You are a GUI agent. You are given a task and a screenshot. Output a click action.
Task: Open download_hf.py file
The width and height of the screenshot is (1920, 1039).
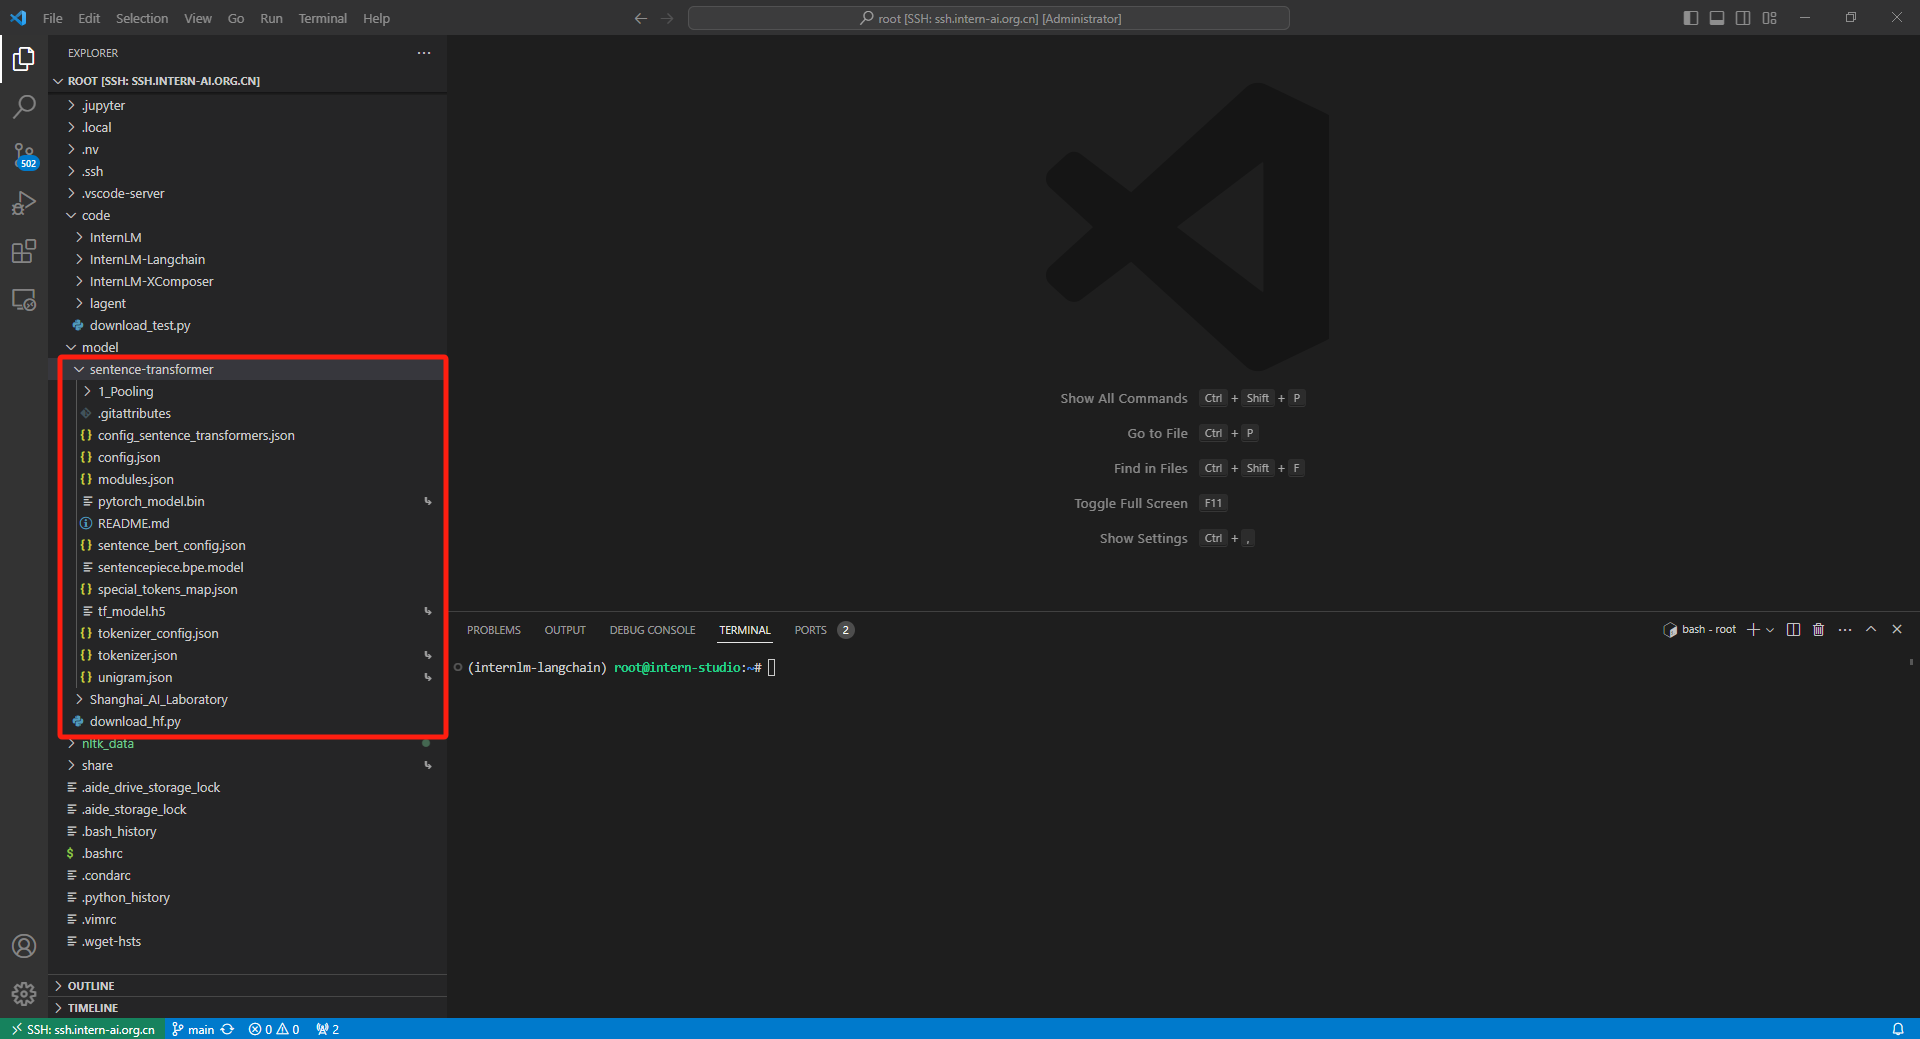tap(247, 721)
